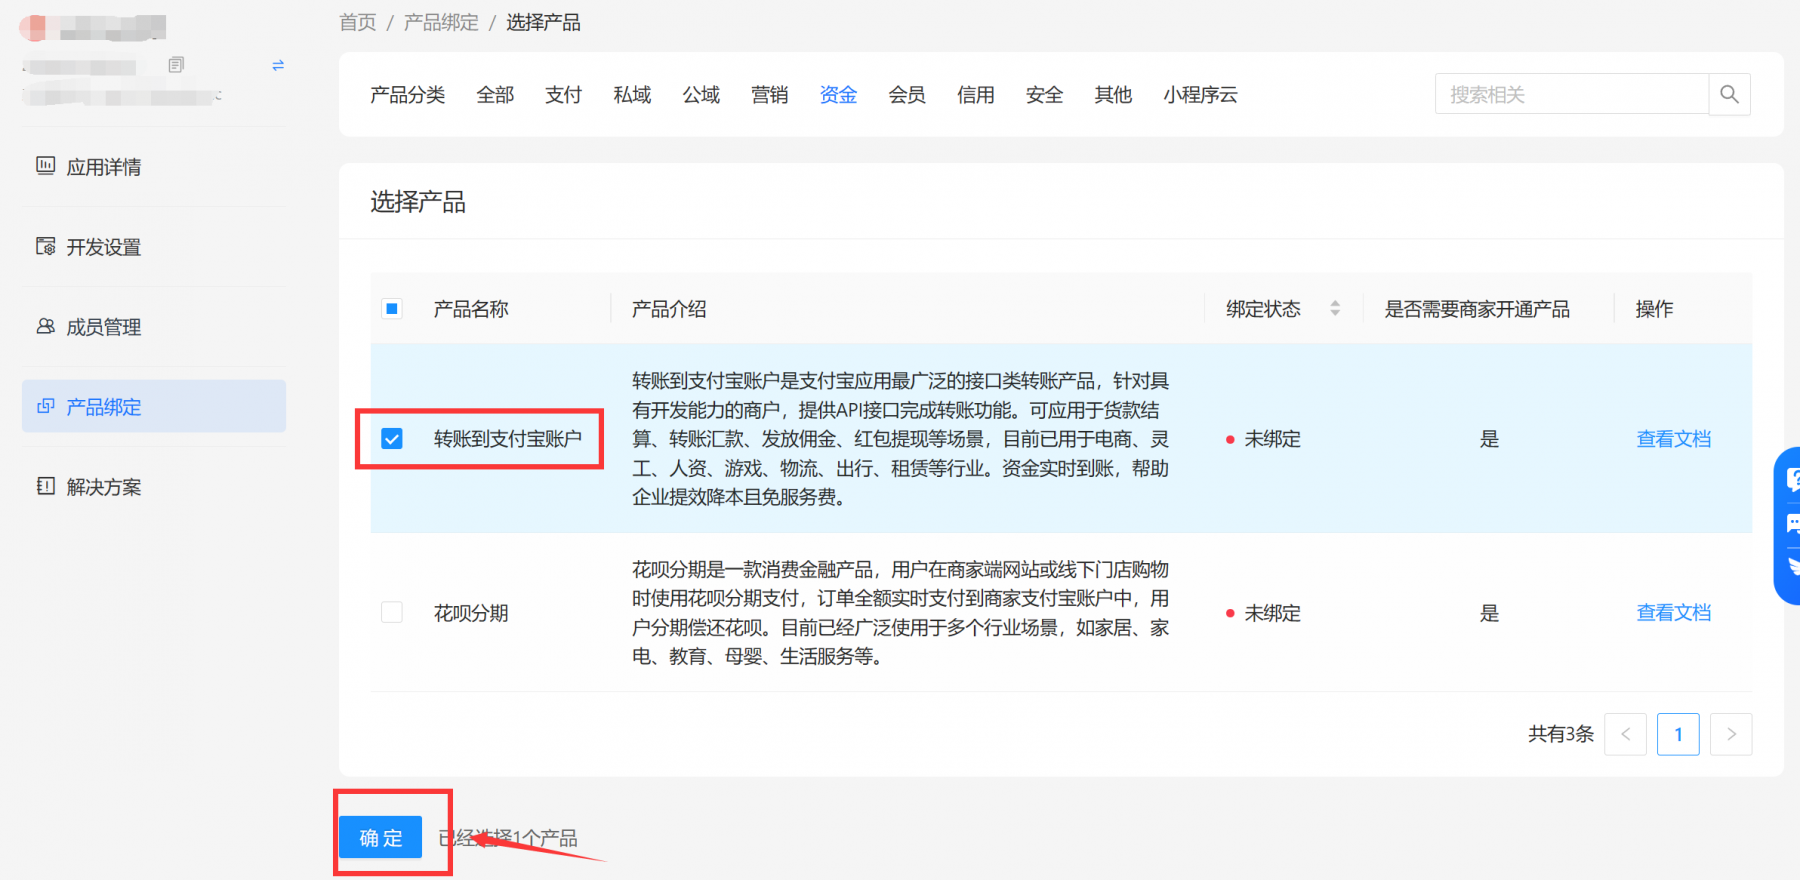Click the 绑定状态 column header

[x=1263, y=309]
